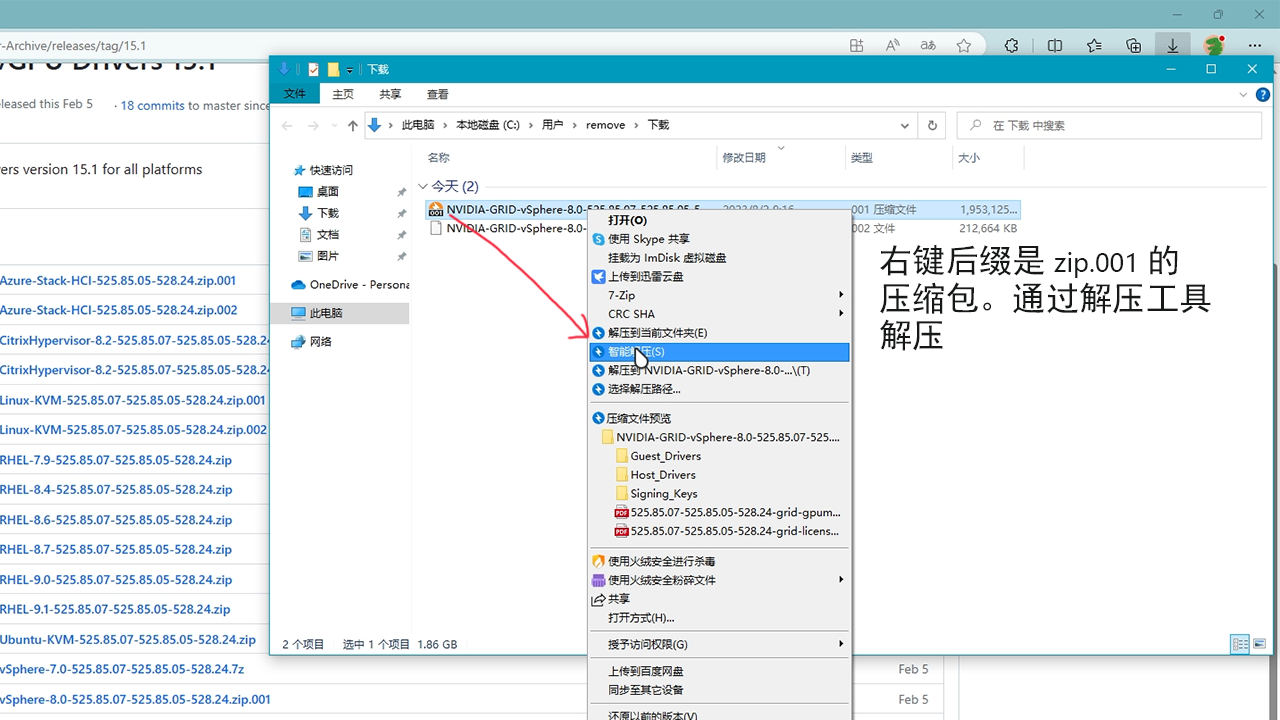Click the Properties quick access toolbar icon
Image resolution: width=1280 pixels, height=720 pixels.
314,69
